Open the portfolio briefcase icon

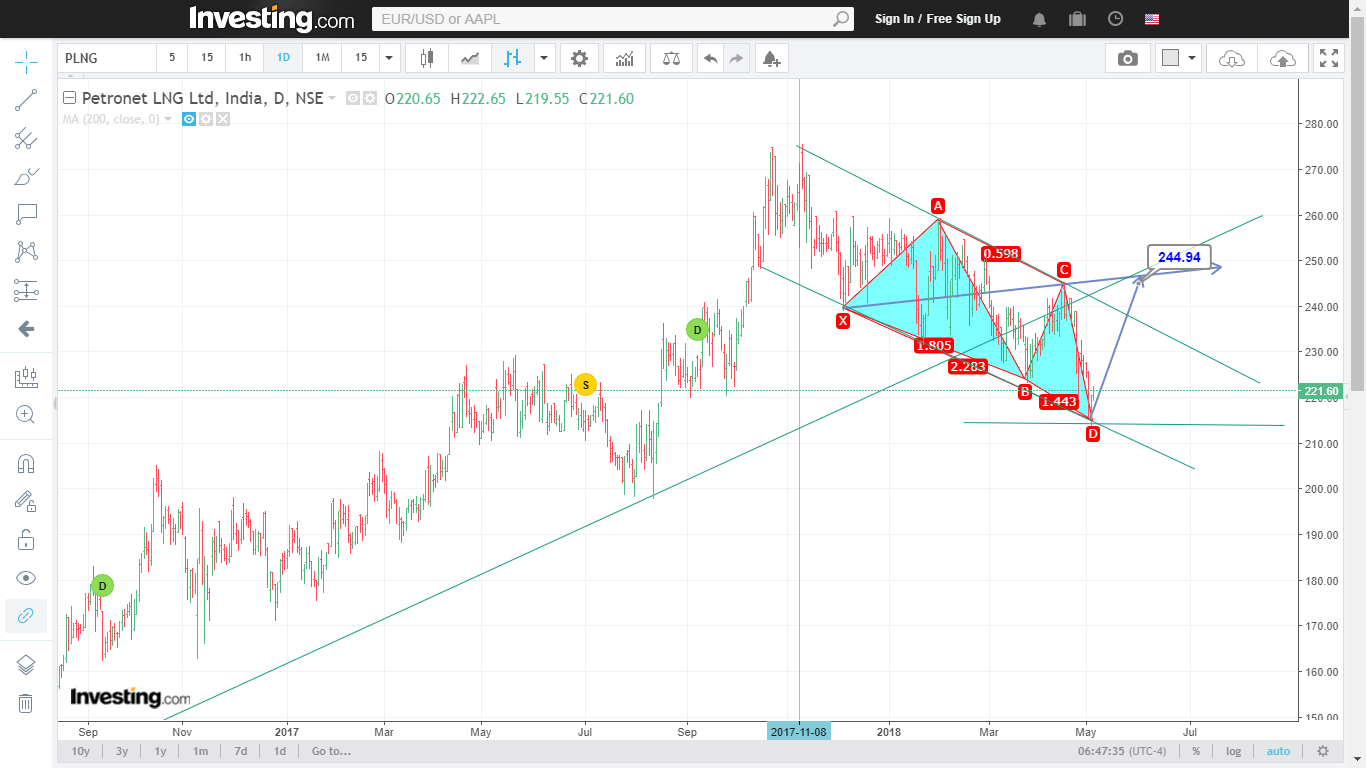click(x=1077, y=19)
